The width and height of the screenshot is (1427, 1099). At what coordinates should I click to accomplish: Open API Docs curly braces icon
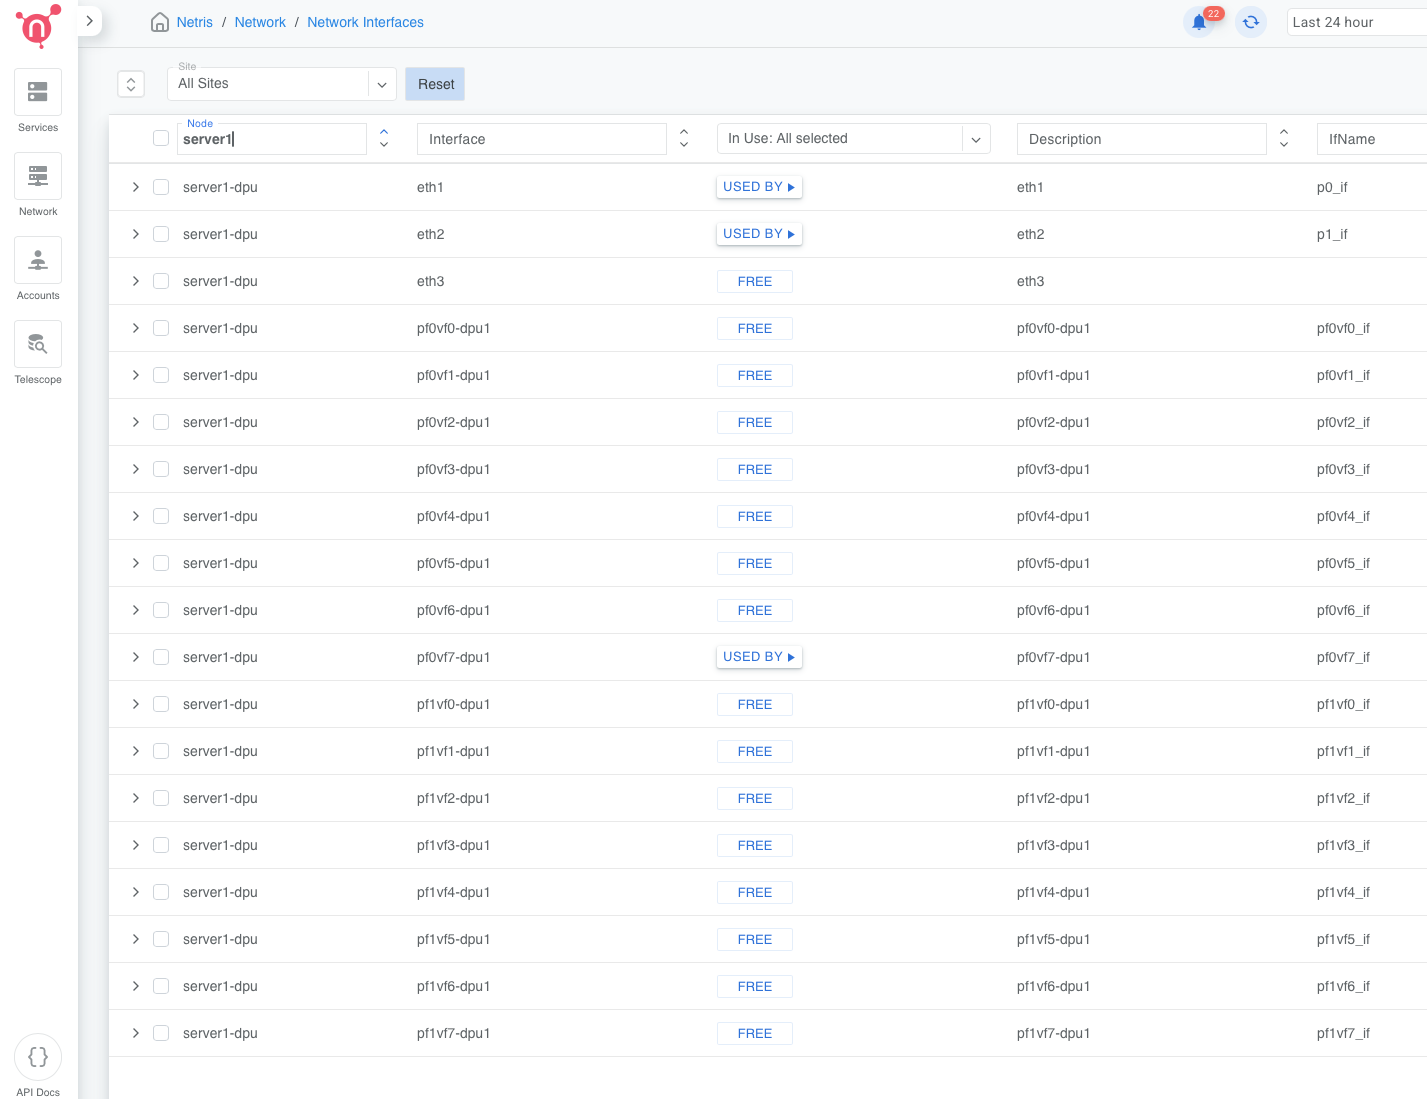(38, 1057)
